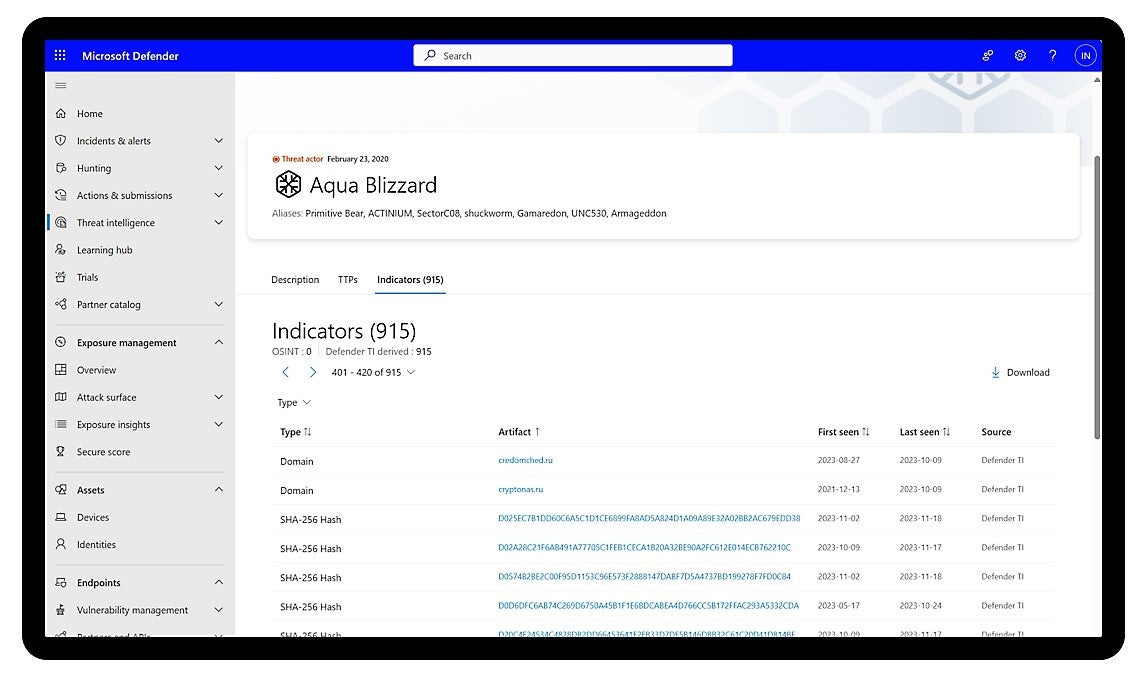The height and width of the screenshot is (677, 1147).
Task: Open the settings gear icon
Action: tap(1020, 56)
